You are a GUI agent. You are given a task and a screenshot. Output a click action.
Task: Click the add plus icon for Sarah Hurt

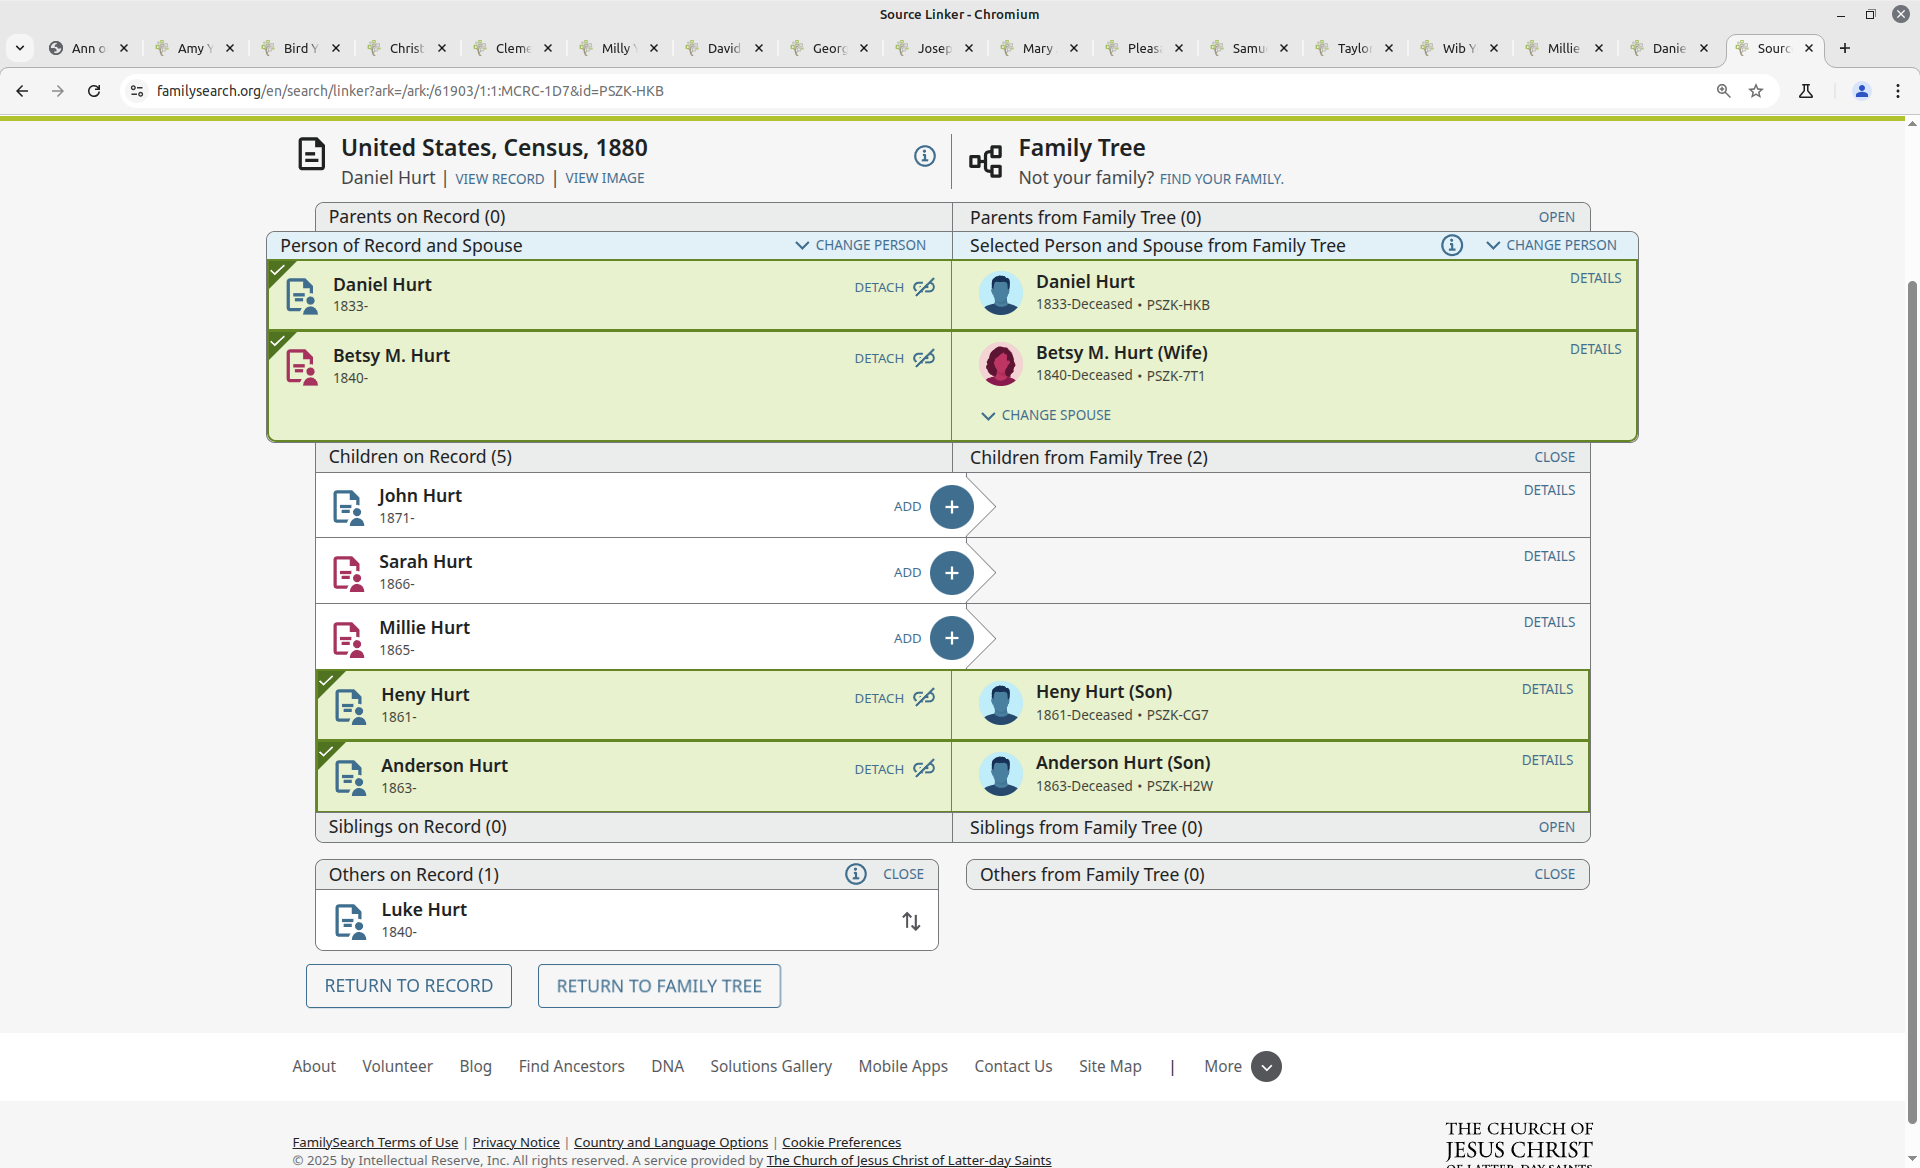[951, 573]
